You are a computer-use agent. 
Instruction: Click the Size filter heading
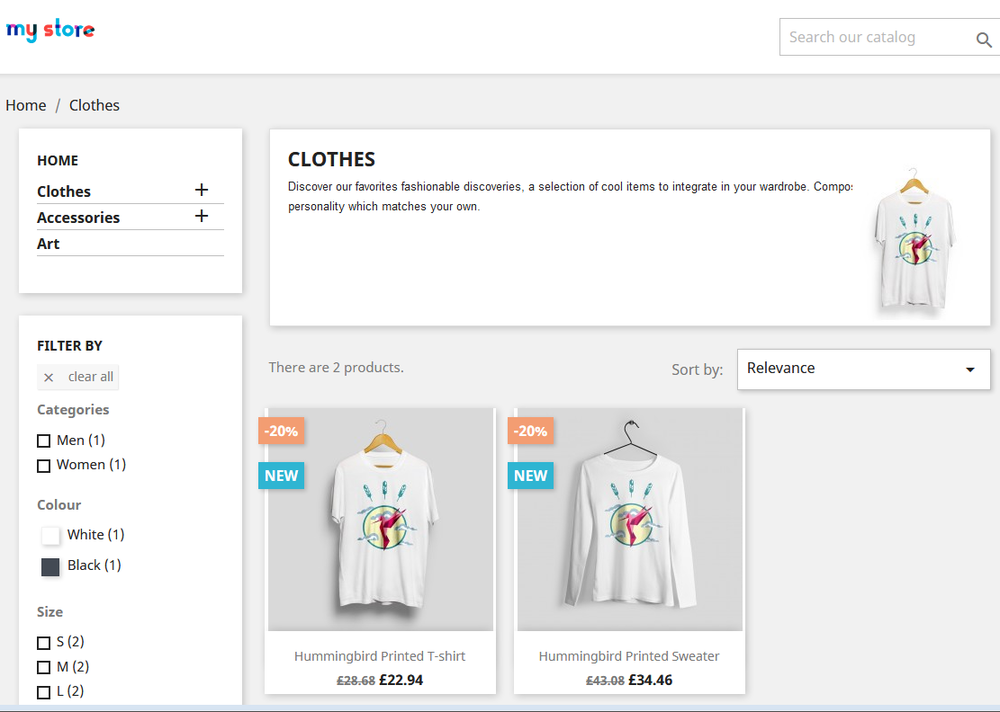[x=50, y=612]
